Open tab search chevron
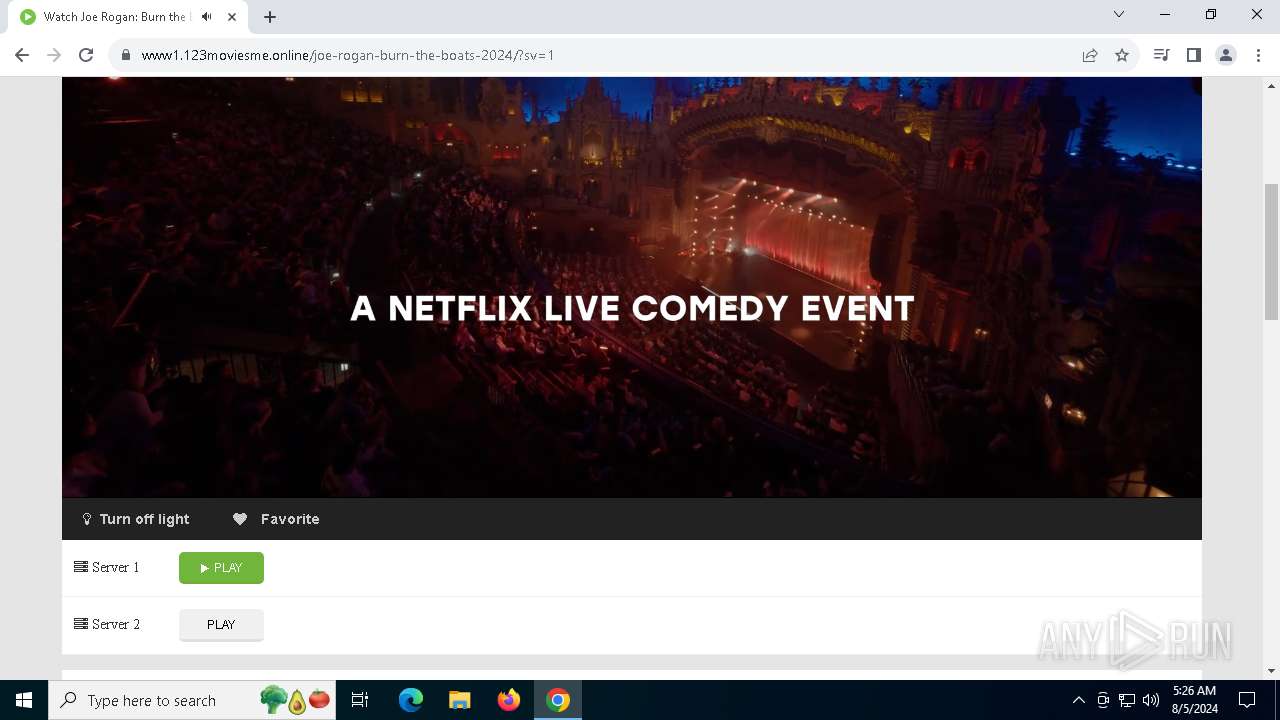The image size is (1280, 720). tap(1119, 14)
